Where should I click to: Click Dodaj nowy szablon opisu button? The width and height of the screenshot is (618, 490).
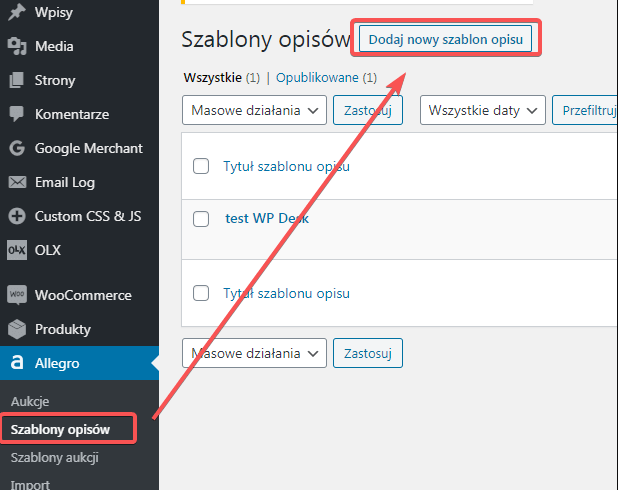(x=446, y=40)
